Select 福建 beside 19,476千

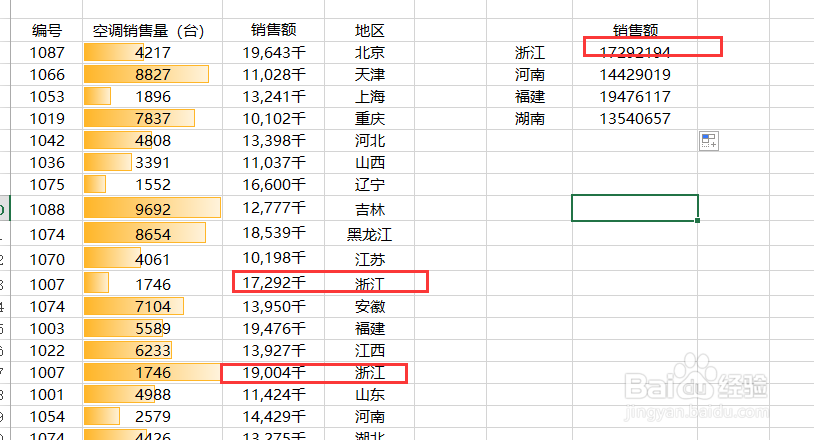tap(370, 328)
